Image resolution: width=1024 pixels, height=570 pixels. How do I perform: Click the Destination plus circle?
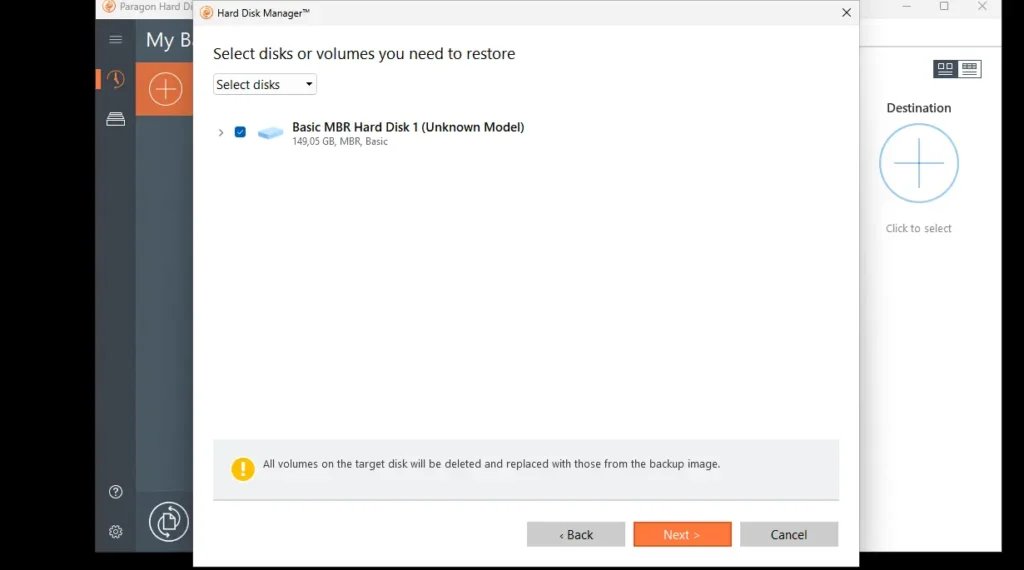(x=918, y=163)
